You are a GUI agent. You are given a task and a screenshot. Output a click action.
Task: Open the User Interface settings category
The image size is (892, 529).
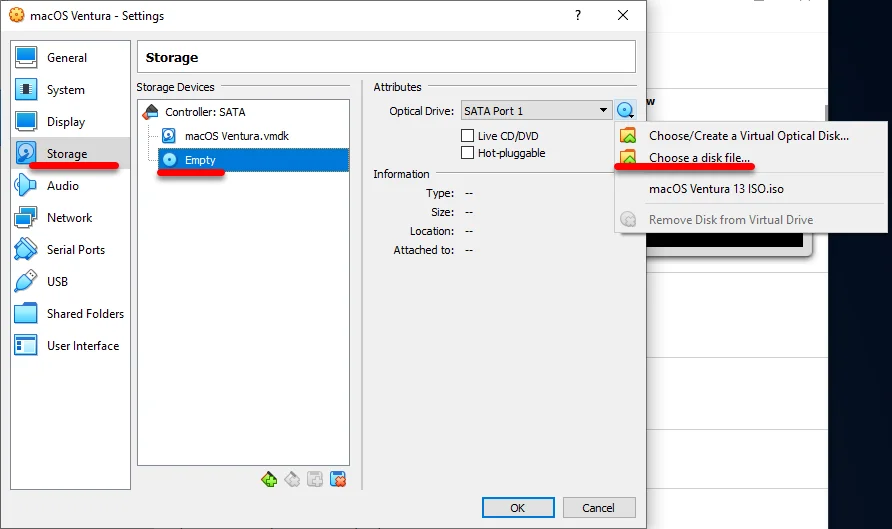point(71,345)
